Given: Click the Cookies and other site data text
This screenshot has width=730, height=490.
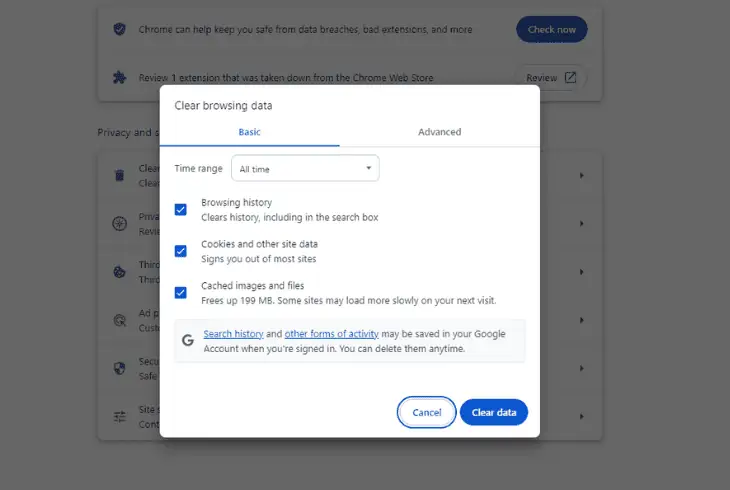Looking at the screenshot, I should click(259, 244).
